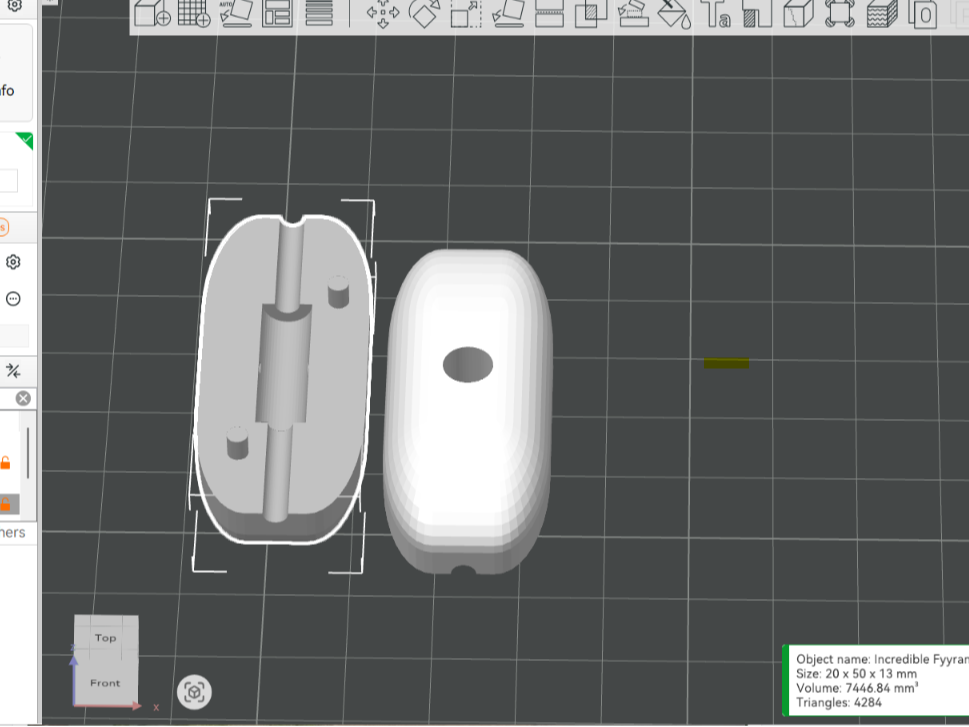
Task: Toggle the upper orange lock icon
Action: coord(6,462)
